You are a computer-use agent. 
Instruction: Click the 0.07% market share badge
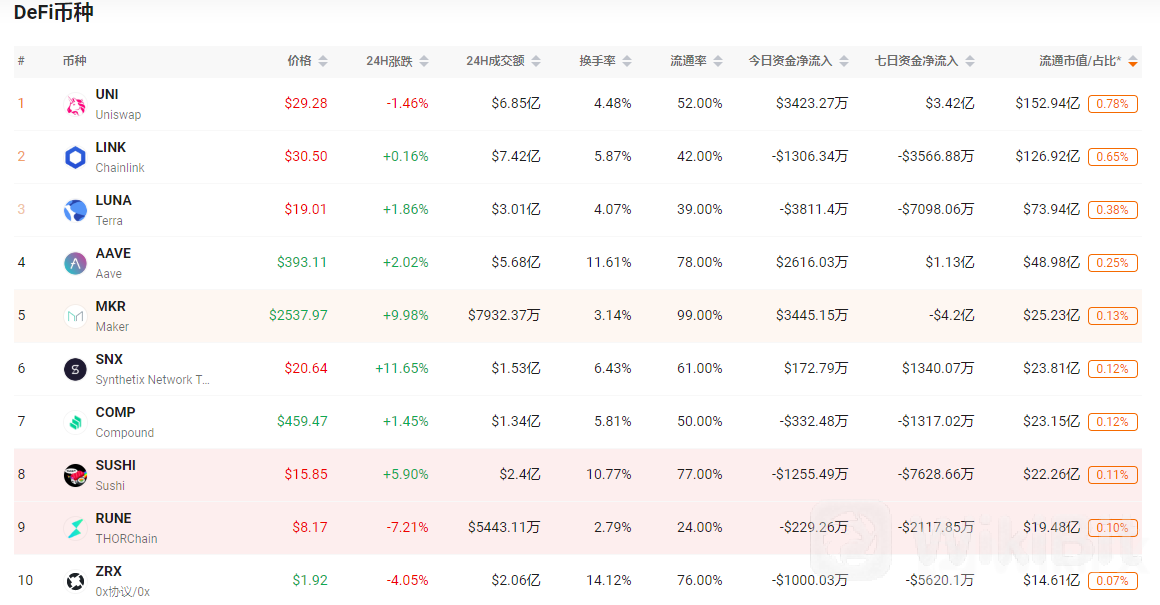[x=1113, y=581]
